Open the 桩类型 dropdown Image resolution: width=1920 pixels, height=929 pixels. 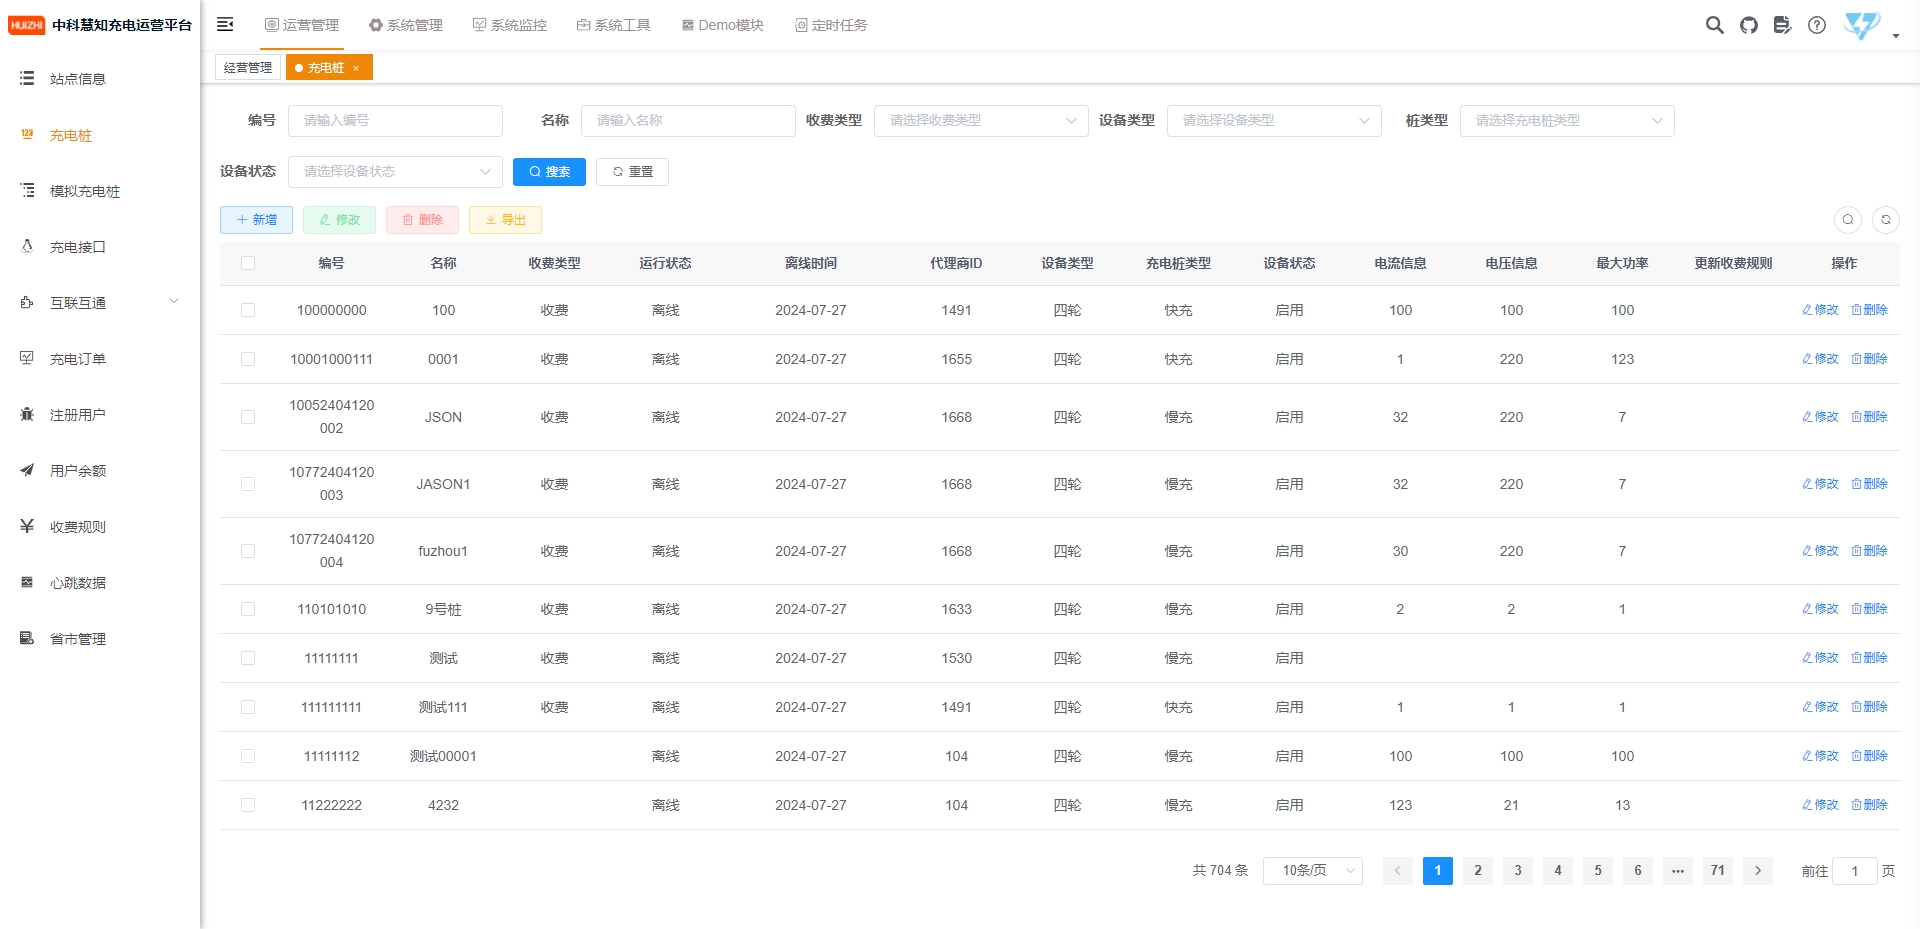pyautogui.click(x=1567, y=121)
